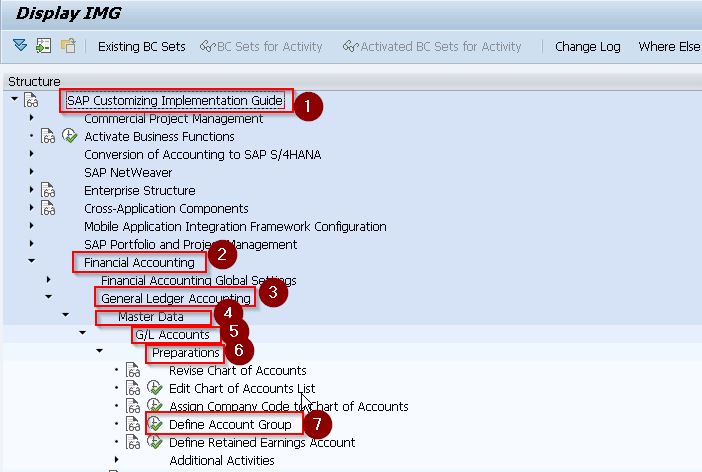
Task: Collapse General Ledger Accounting node
Action: (48, 296)
